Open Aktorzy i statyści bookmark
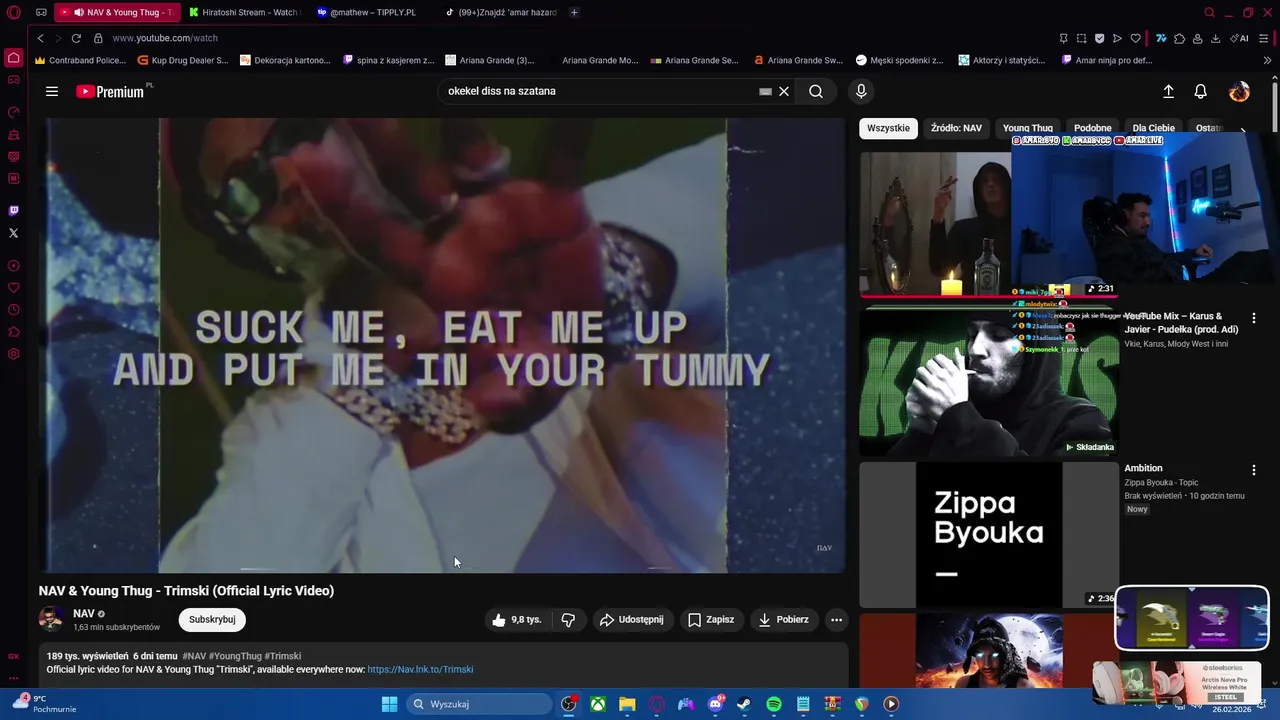 point(1002,60)
